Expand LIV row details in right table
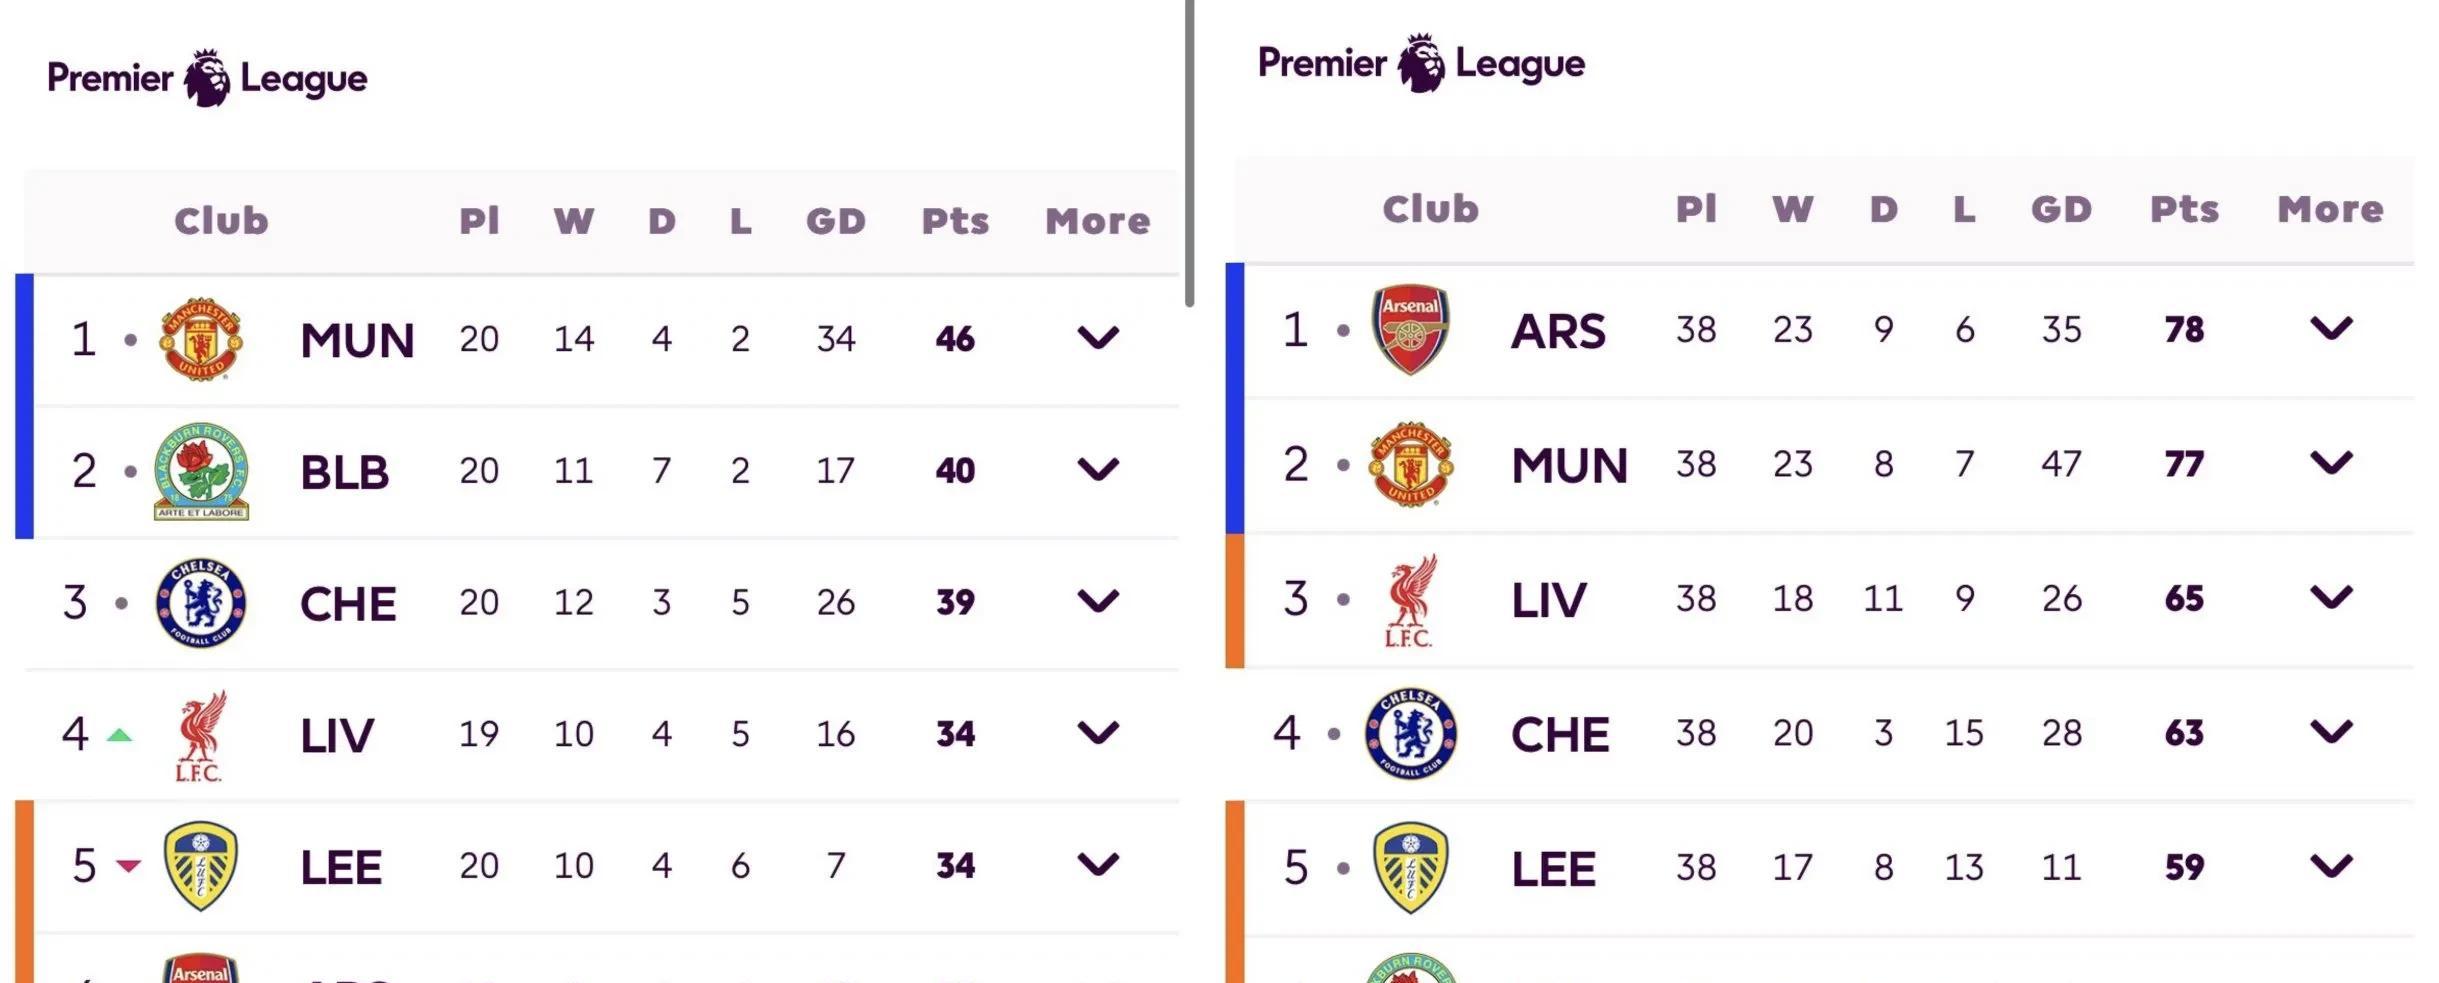 2330,598
